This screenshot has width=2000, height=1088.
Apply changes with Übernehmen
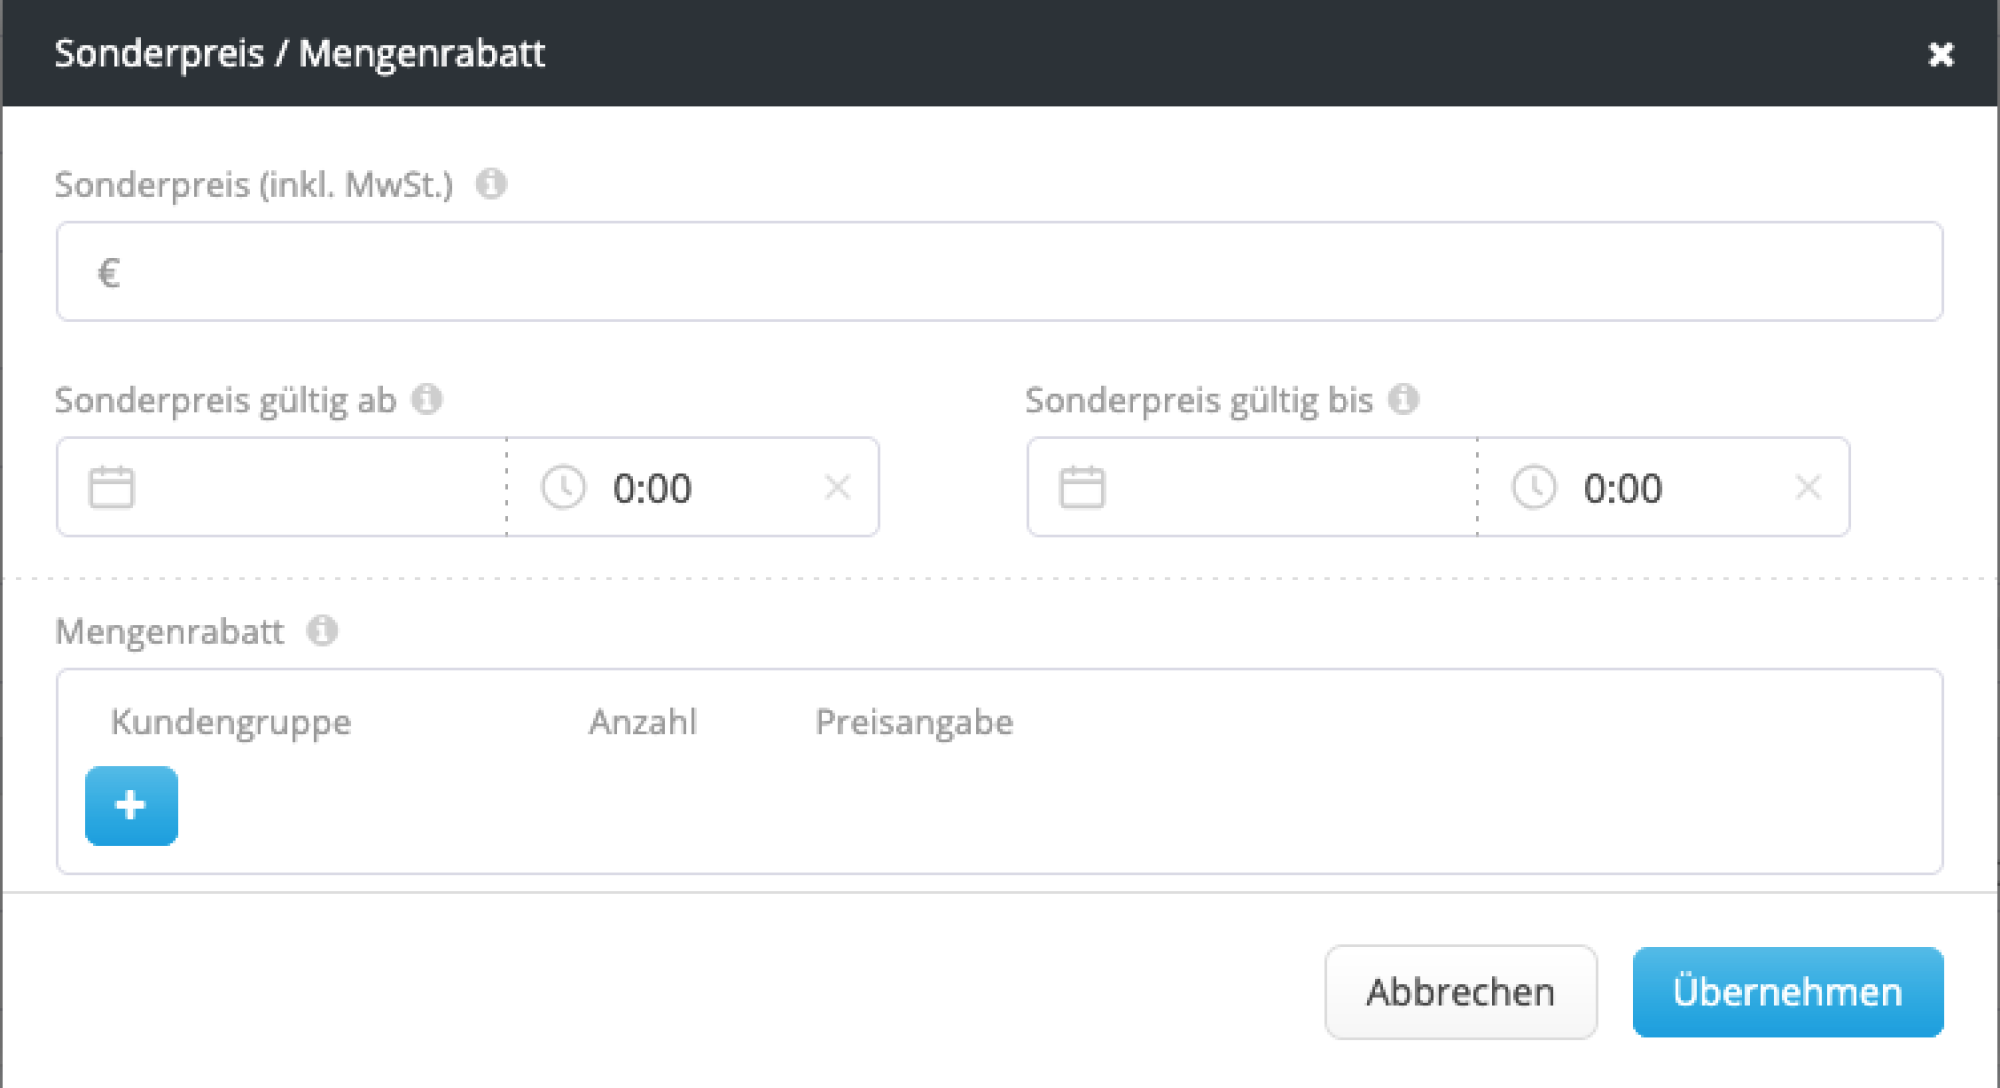(1787, 991)
